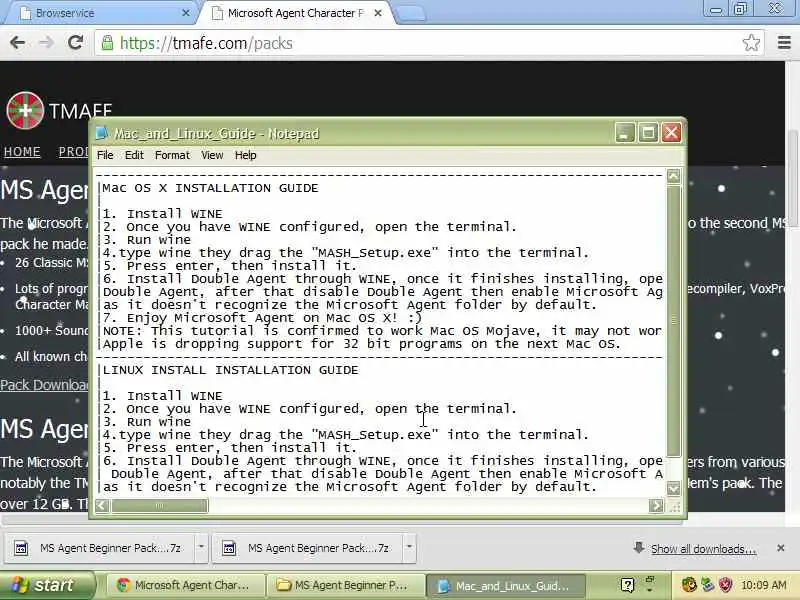Switch to Microsoft Agent Char taskbar button
The width and height of the screenshot is (800, 600).
point(187,585)
